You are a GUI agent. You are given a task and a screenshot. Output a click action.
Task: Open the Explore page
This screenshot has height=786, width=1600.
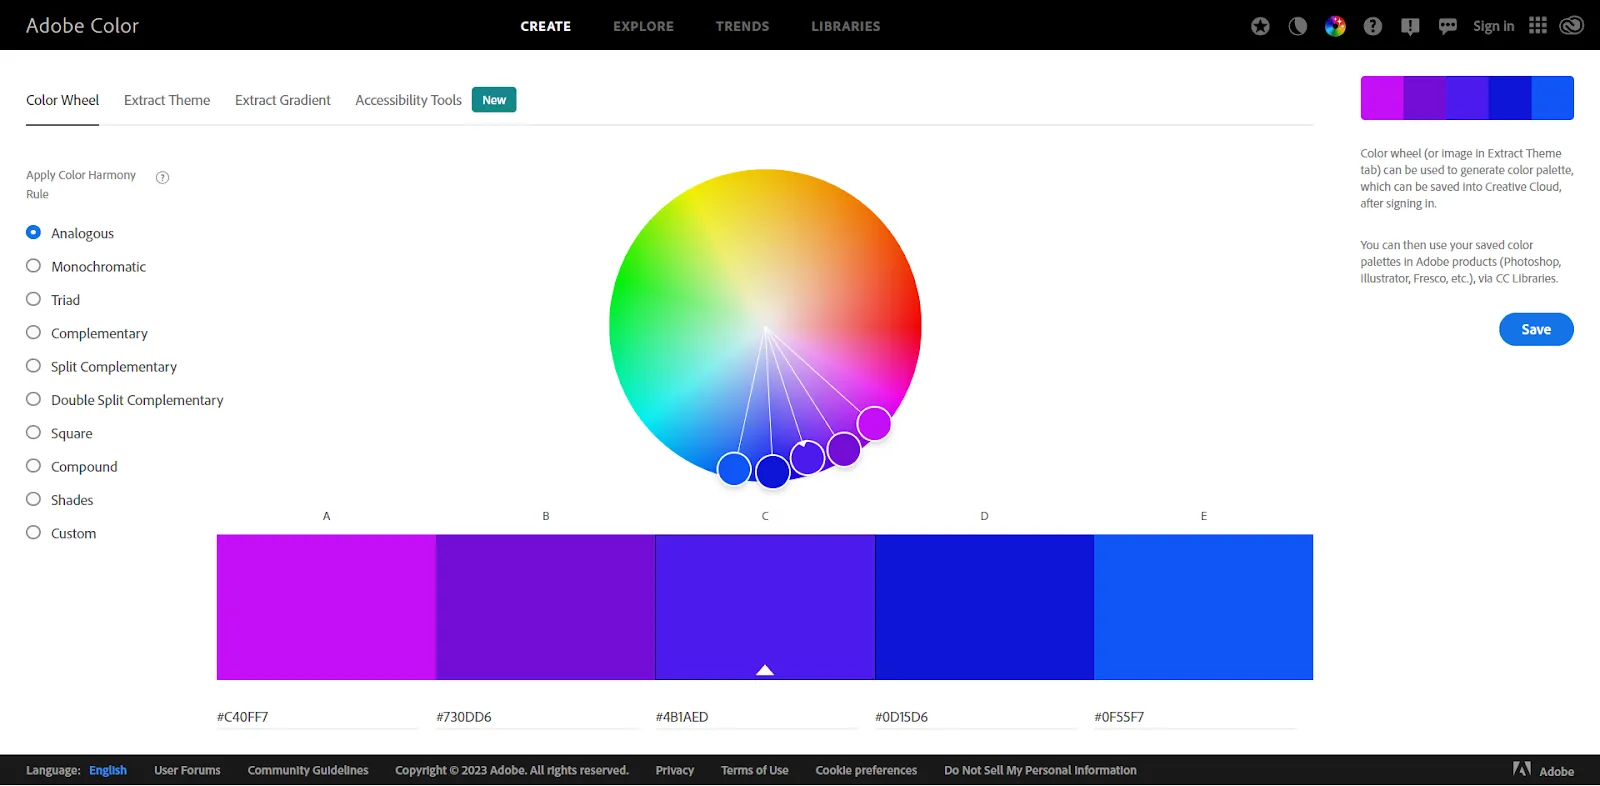tap(643, 26)
